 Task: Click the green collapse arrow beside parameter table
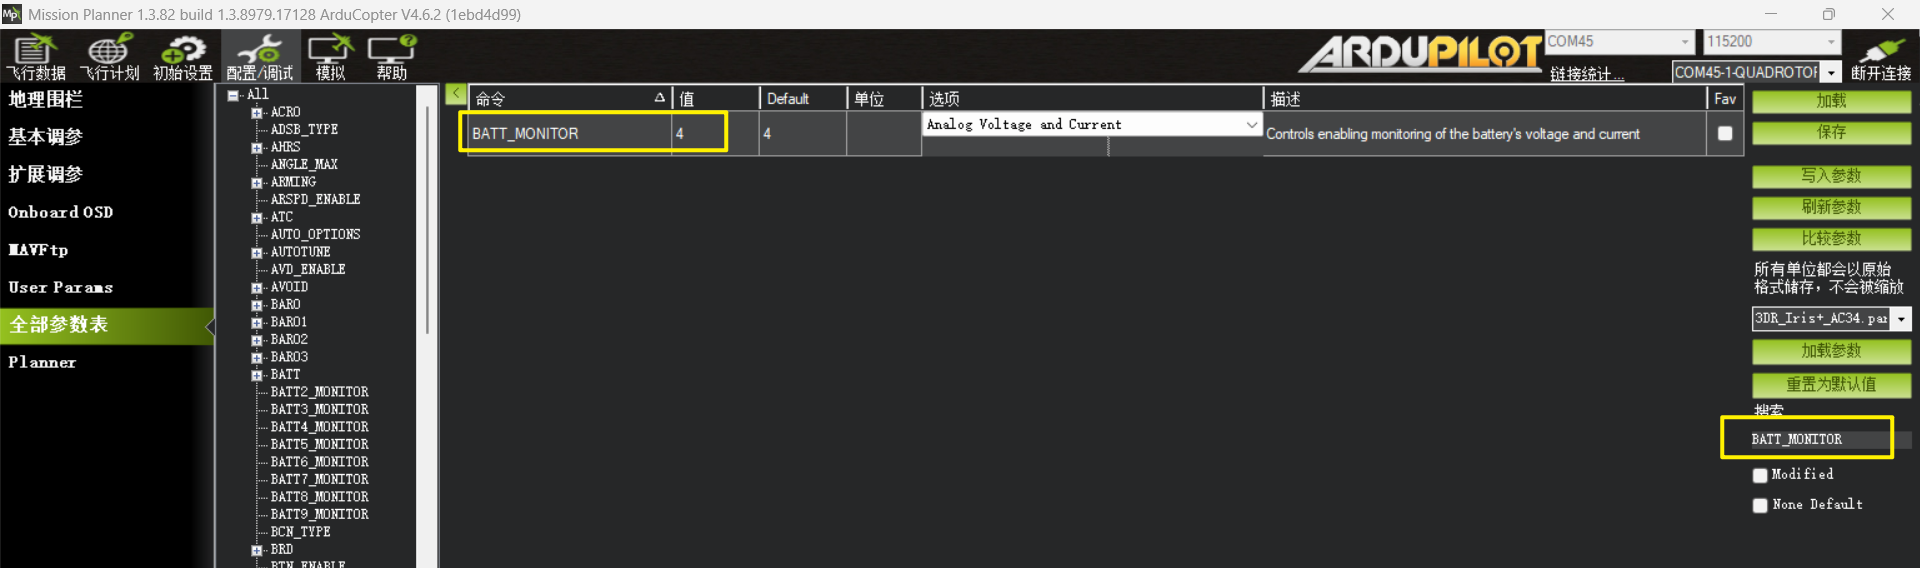[x=455, y=94]
